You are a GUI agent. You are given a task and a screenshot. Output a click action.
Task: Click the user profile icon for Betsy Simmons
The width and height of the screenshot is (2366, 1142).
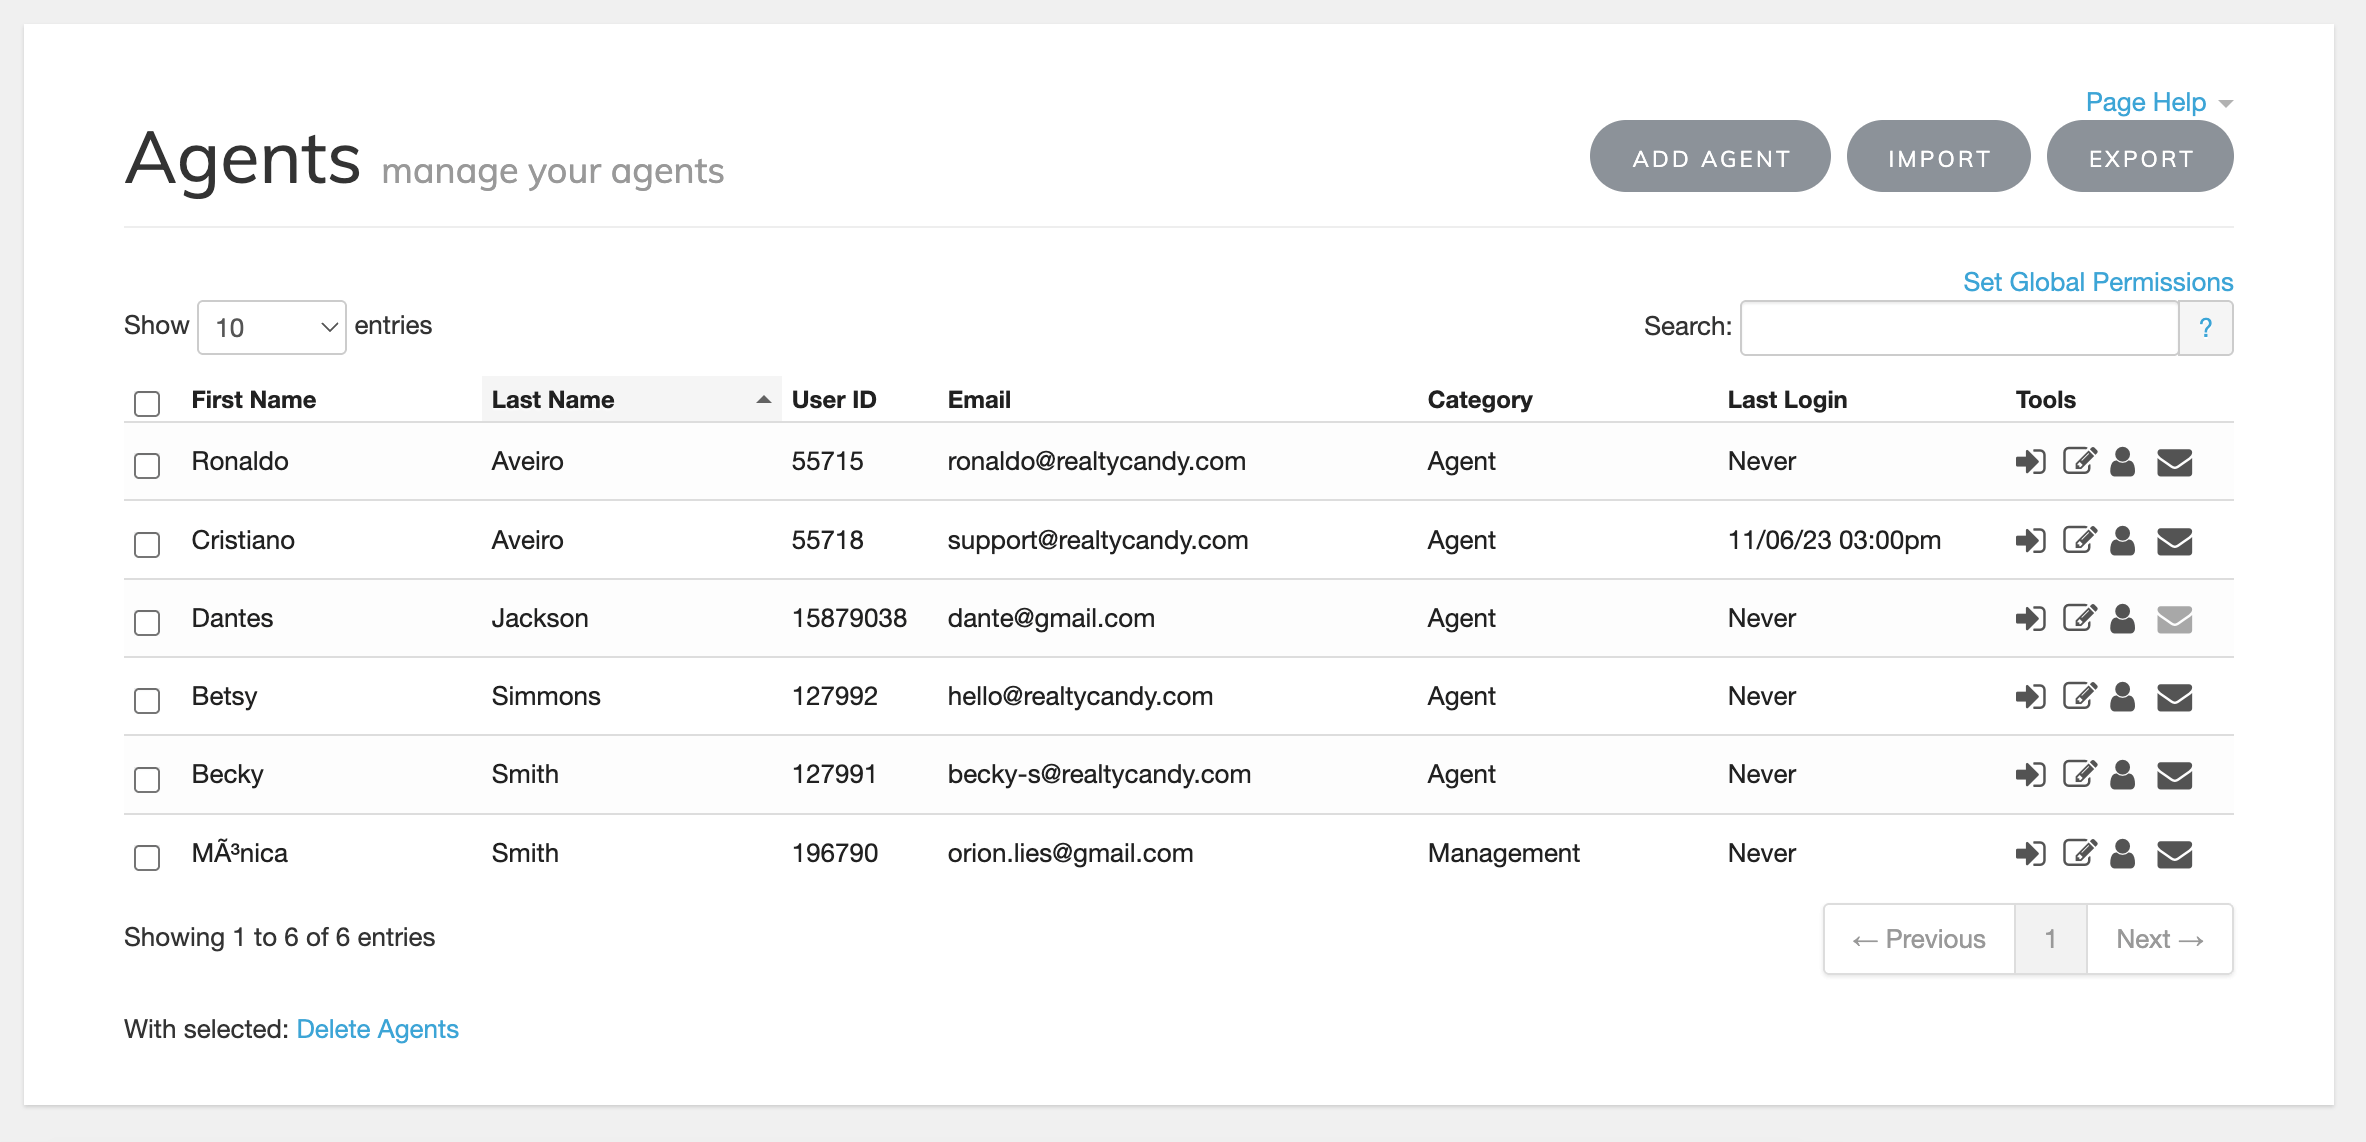[x=2122, y=697]
